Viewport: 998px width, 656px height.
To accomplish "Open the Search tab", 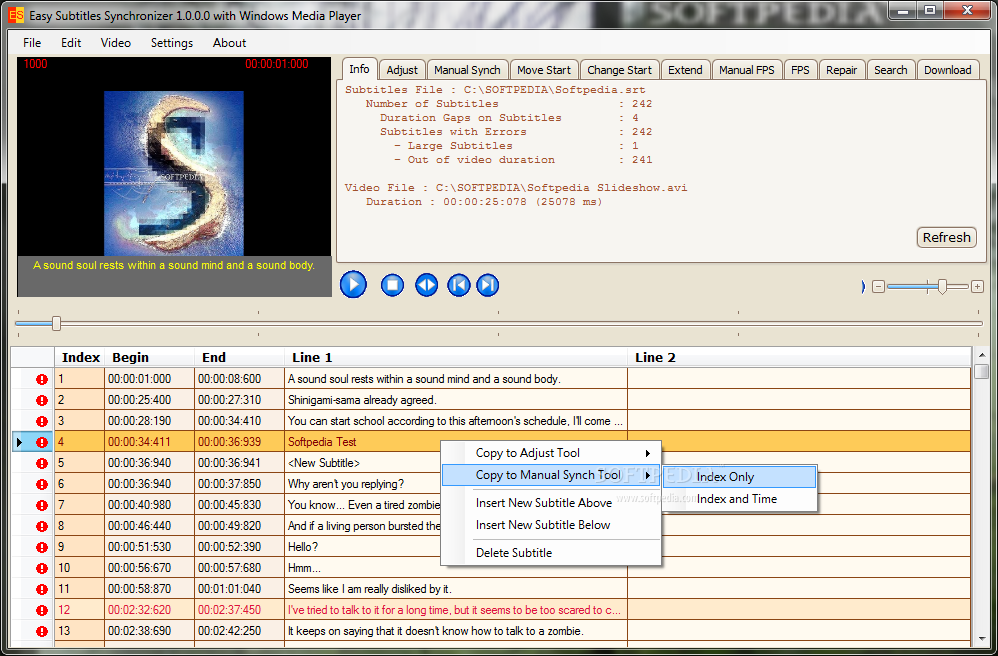I will click(x=890, y=70).
